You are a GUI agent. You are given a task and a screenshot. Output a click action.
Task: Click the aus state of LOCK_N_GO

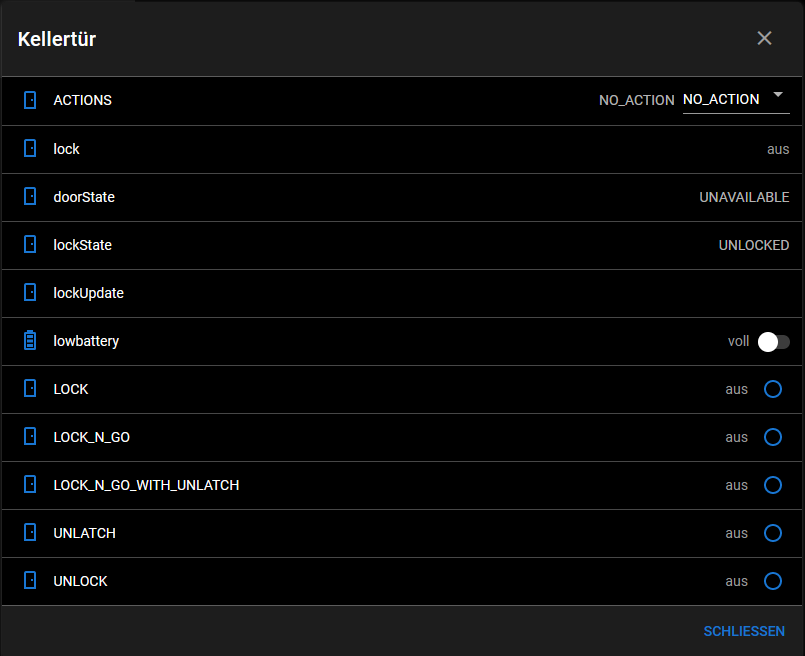737,438
